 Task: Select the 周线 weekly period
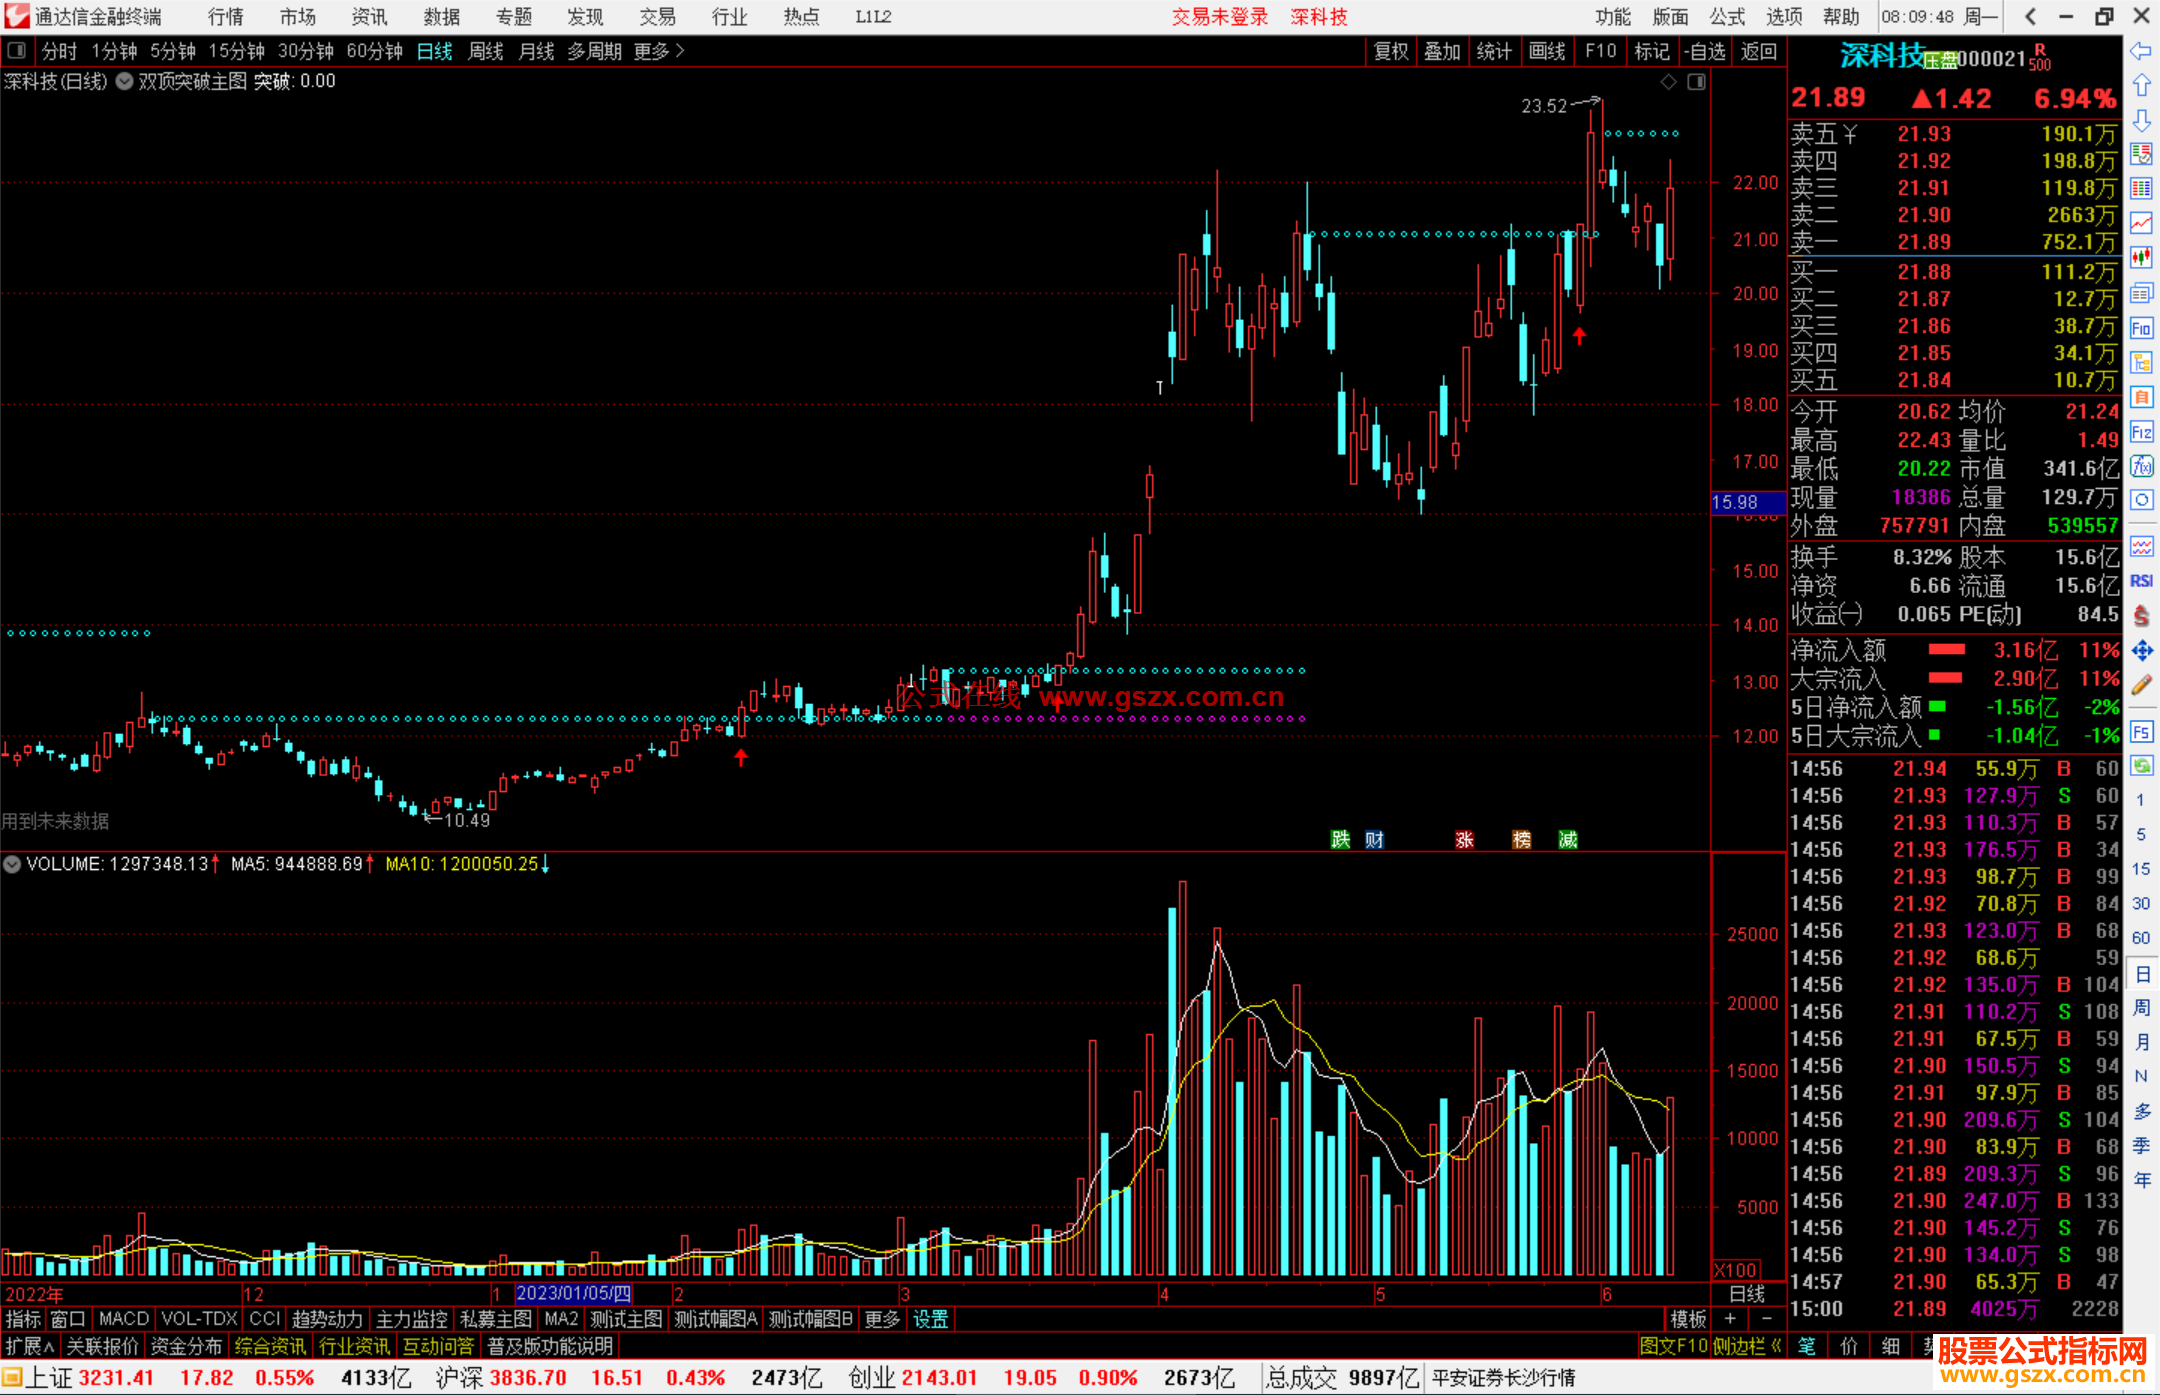click(485, 51)
